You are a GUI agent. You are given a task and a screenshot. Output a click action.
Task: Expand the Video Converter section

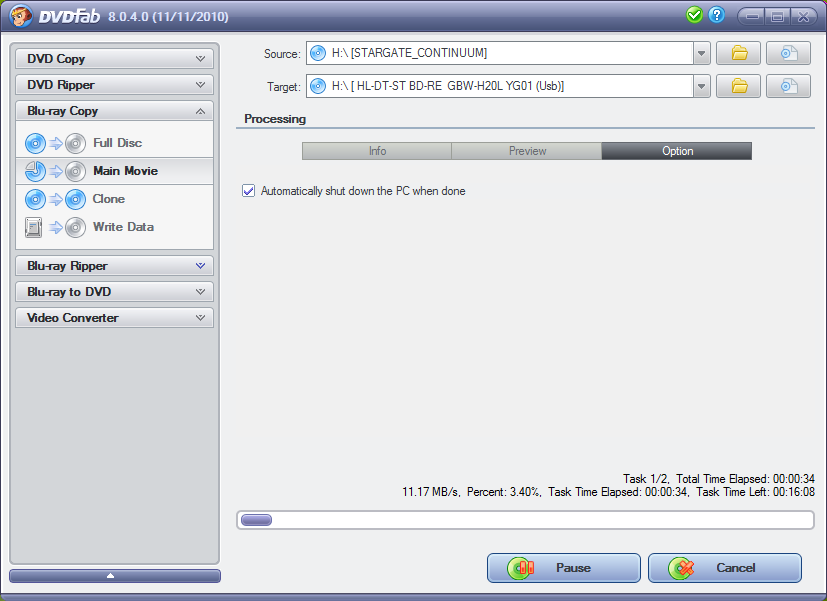point(114,317)
